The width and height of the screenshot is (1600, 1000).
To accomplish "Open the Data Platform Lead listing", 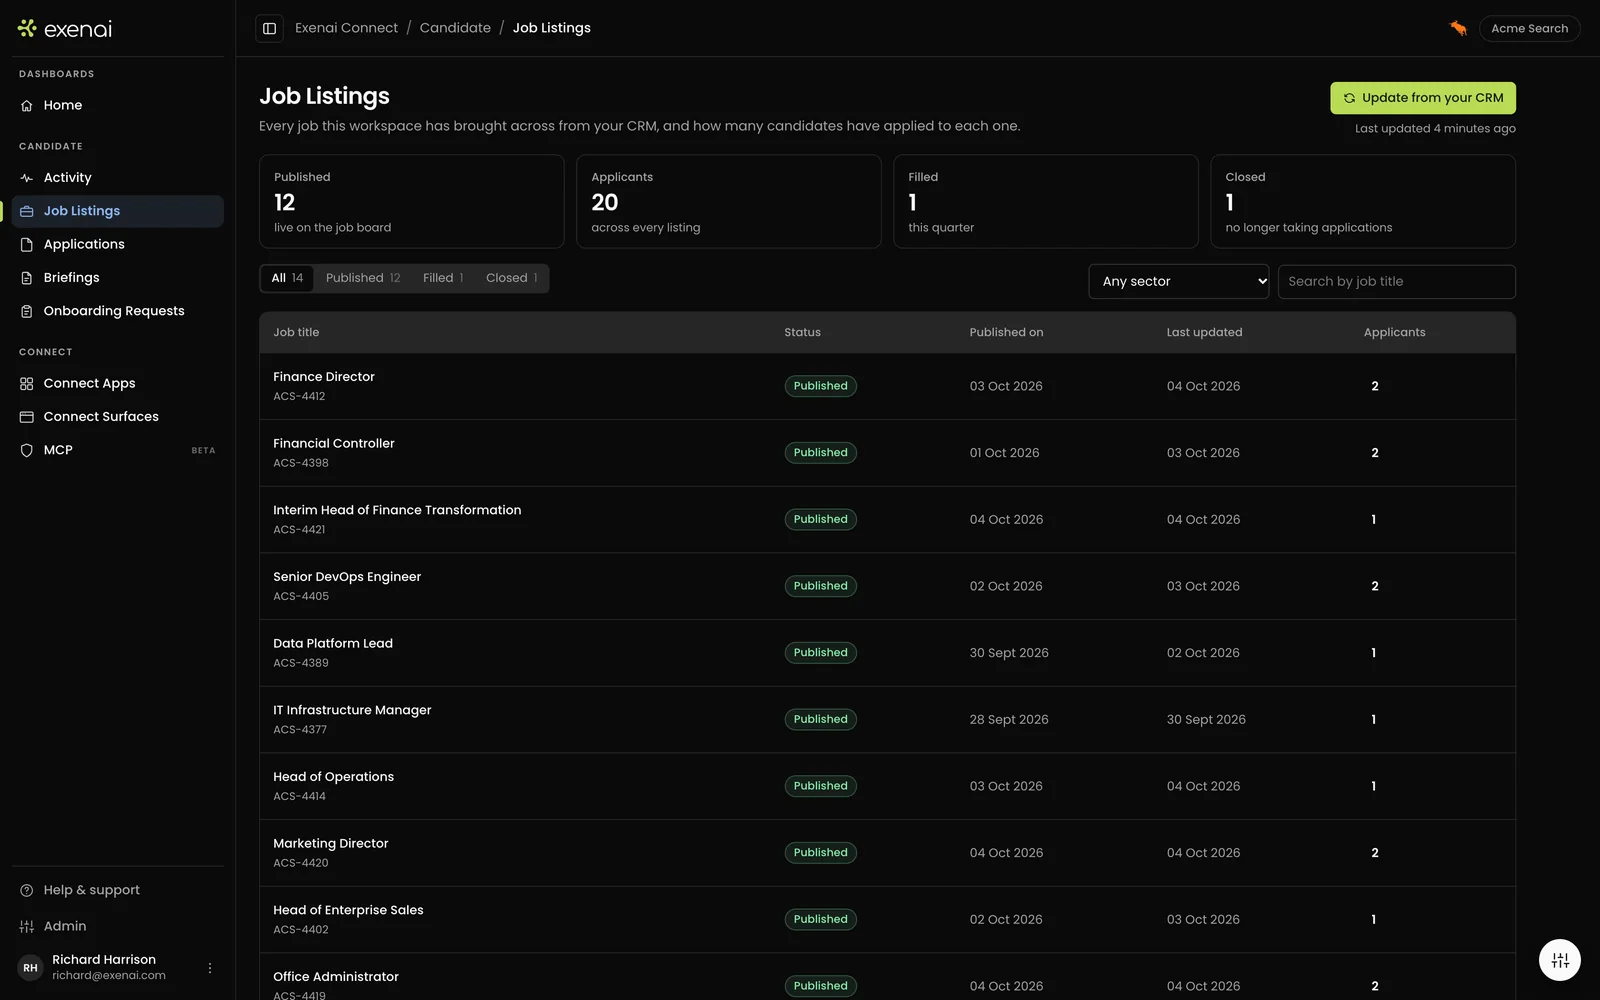I will pos(887,653).
